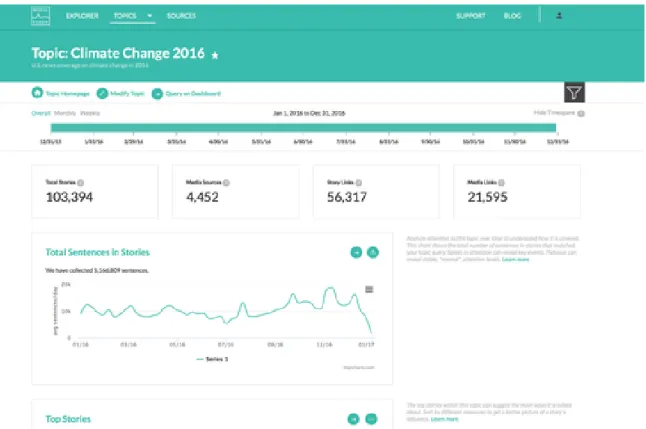The image size is (646, 429).
Task: Toggle Series 1 legend visibility
Action: (212, 359)
